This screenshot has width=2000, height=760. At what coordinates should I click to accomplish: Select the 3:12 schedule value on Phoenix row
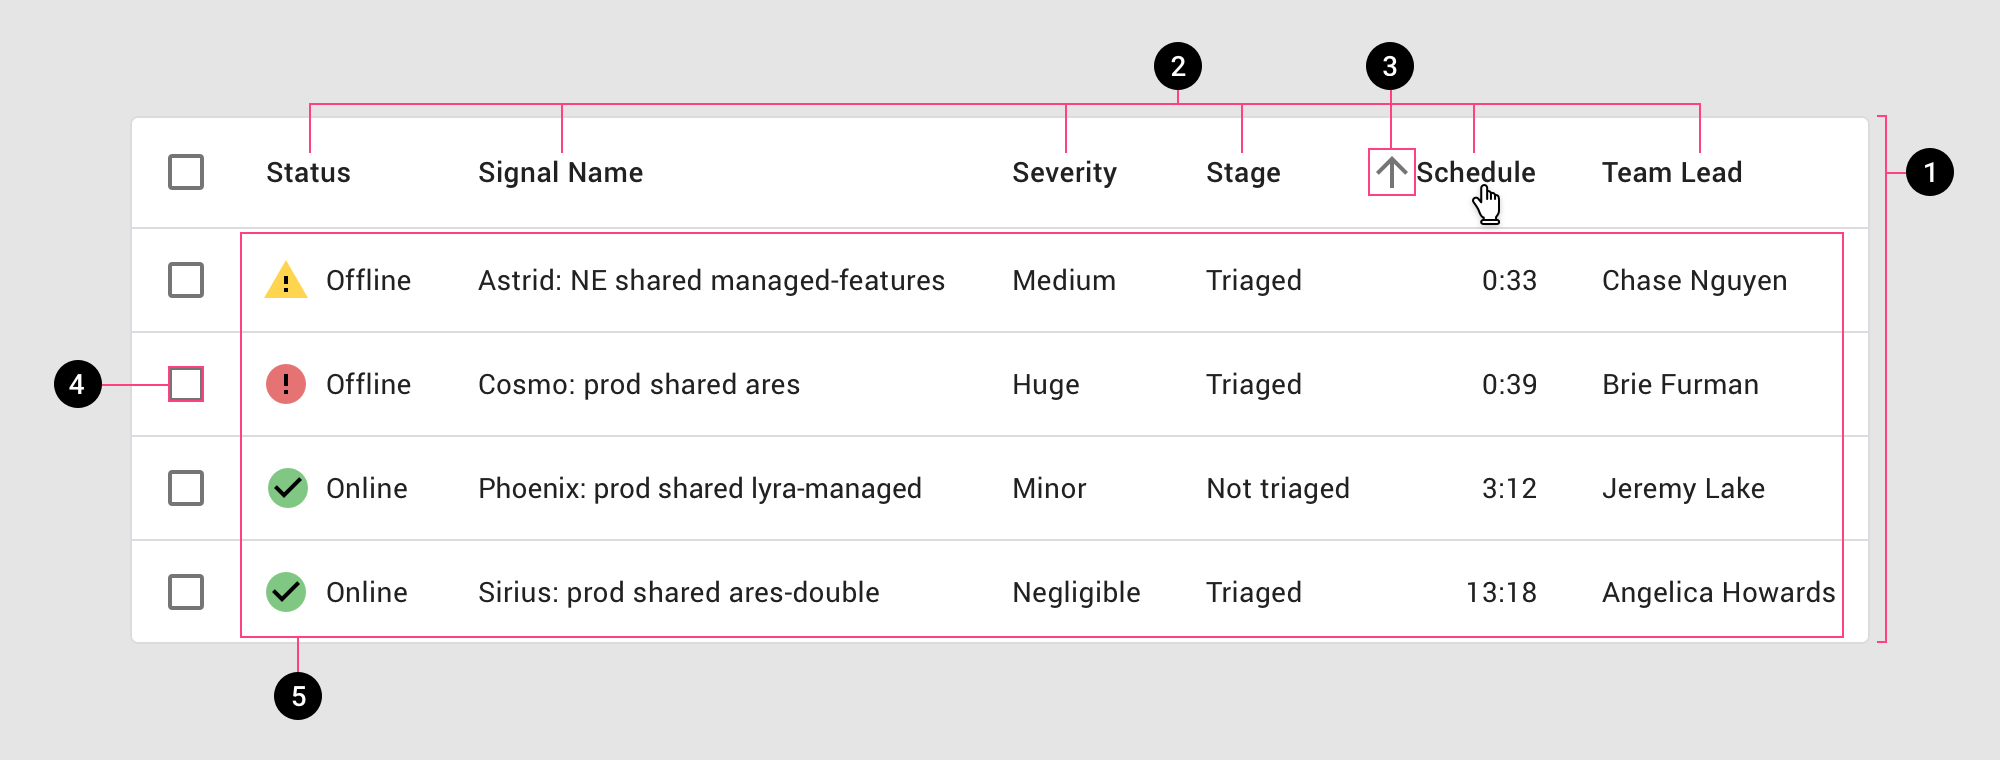[1509, 488]
